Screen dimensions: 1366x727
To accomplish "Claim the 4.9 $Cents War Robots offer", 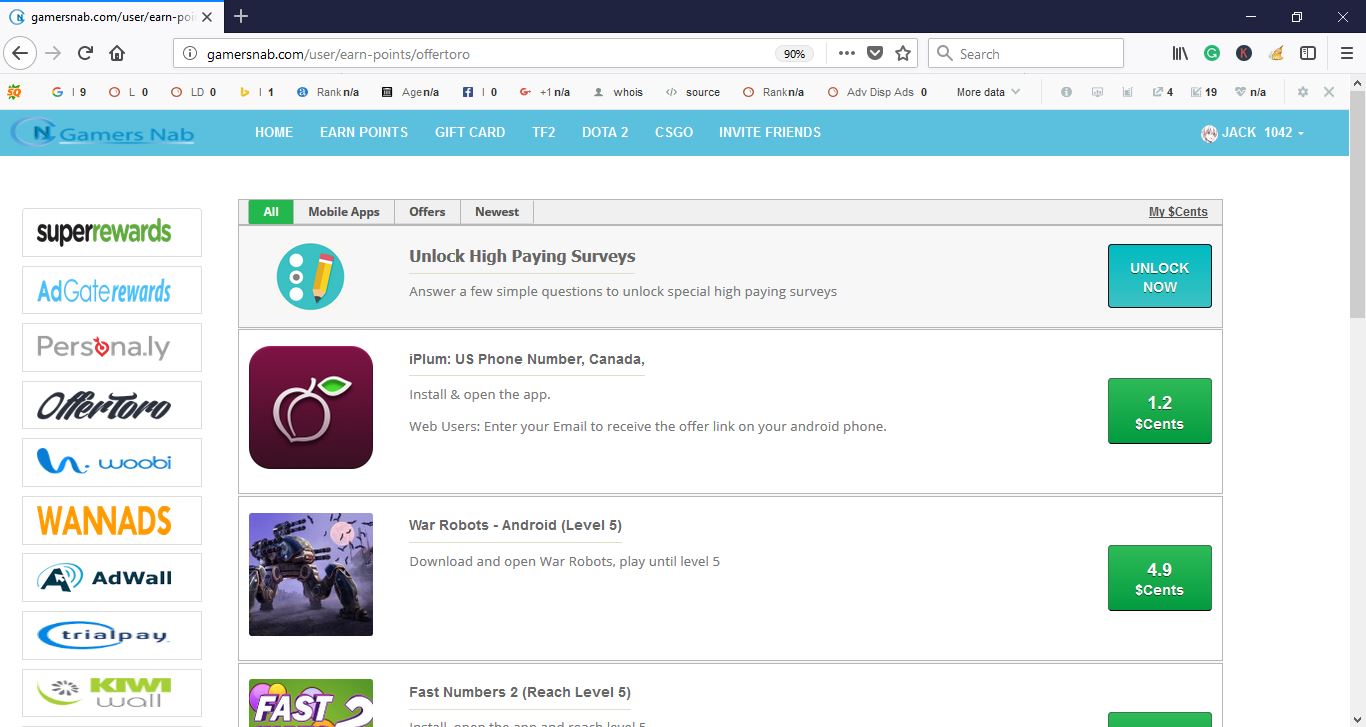I will (x=1160, y=578).
